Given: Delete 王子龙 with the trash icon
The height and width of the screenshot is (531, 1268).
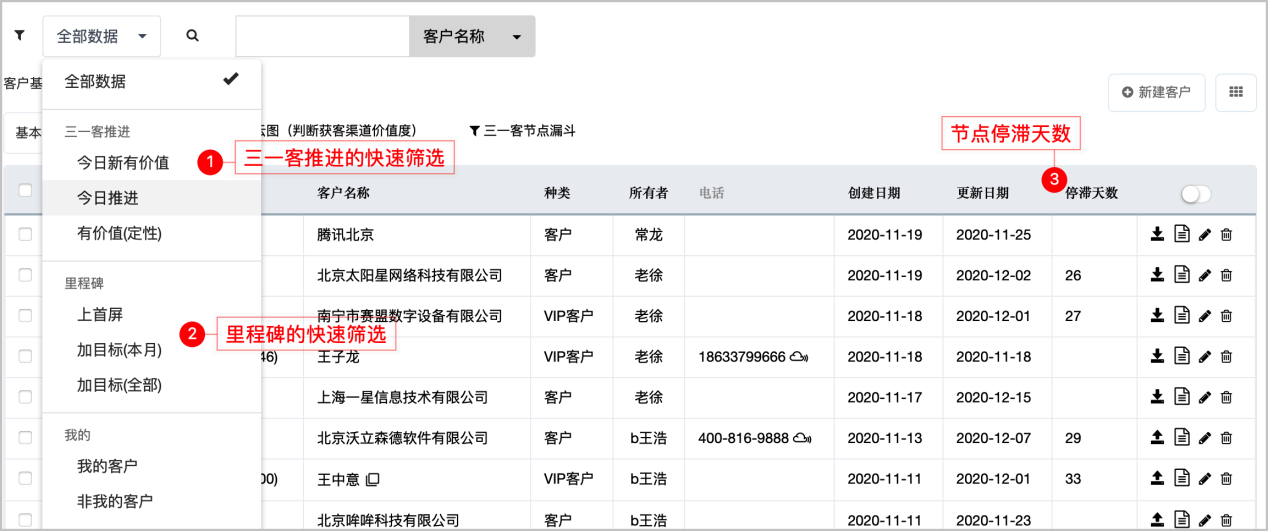Looking at the screenshot, I should pos(1226,356).
